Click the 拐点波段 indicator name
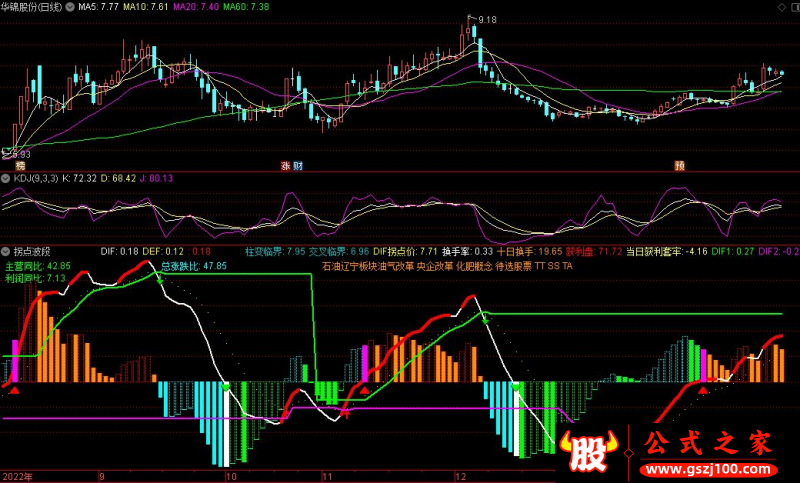 (x=32, y=251)
